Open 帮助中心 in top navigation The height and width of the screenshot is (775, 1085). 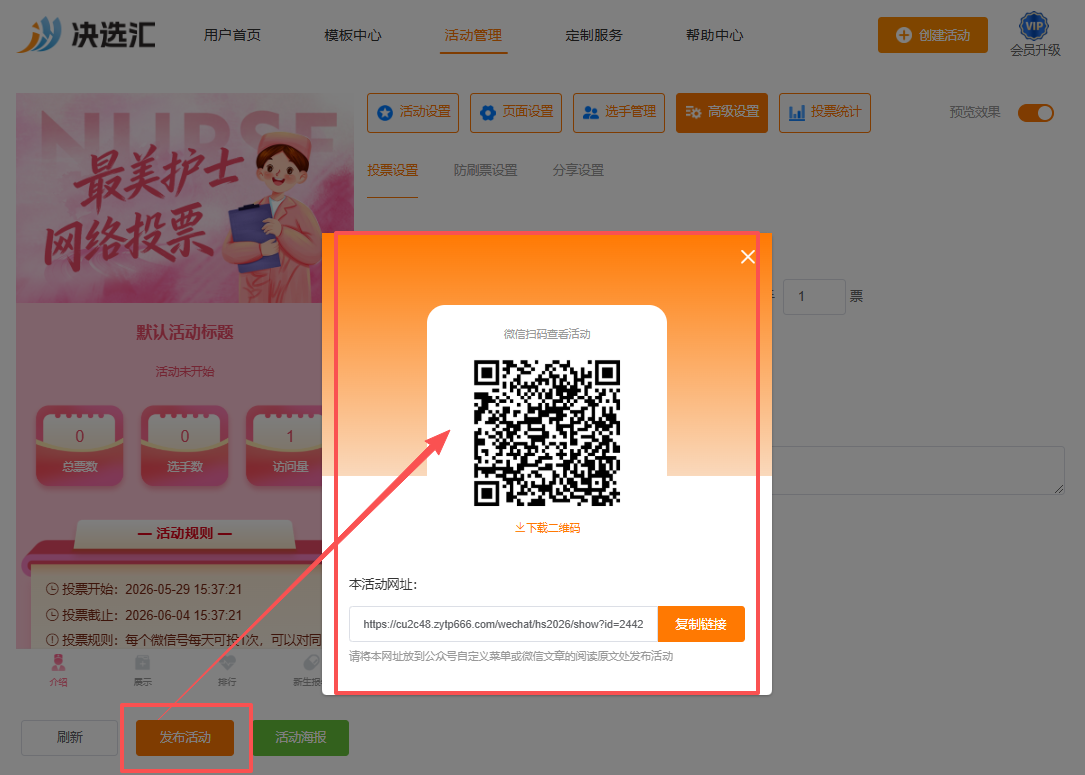714,35
